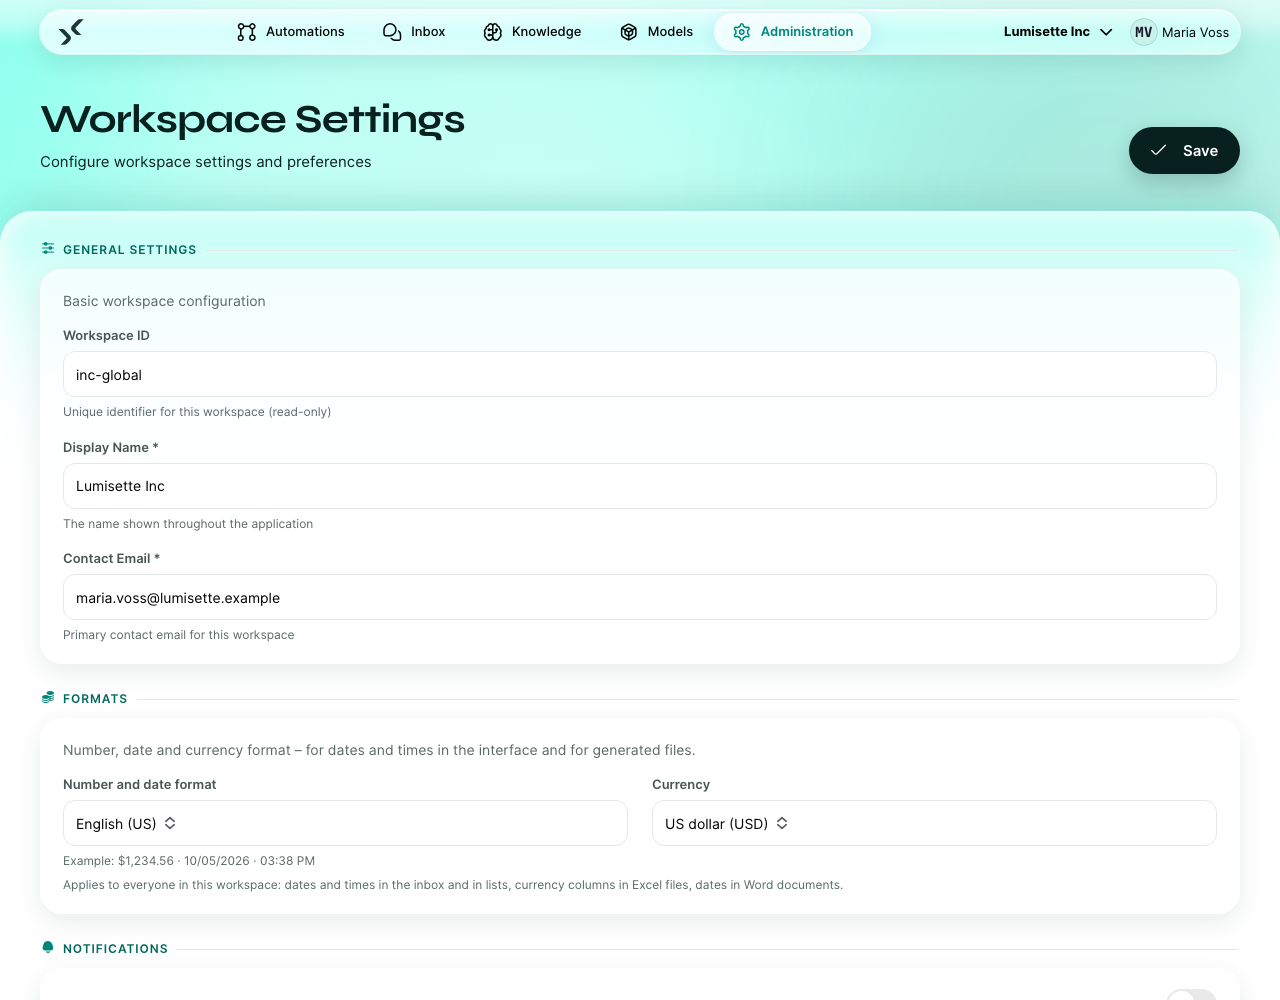Click the FORMATS section heading
The width and height of the screenshot is (1280, 1000).
[x=95, y=699]
